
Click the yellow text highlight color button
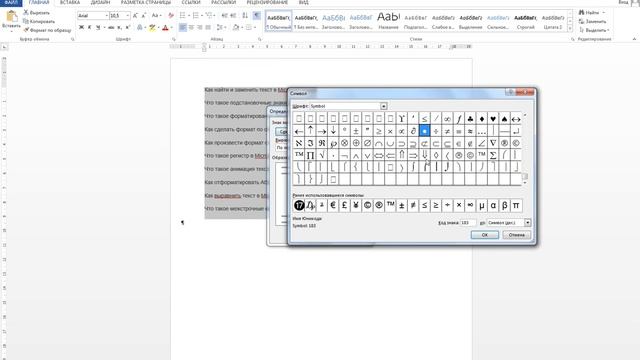[152, 27]
